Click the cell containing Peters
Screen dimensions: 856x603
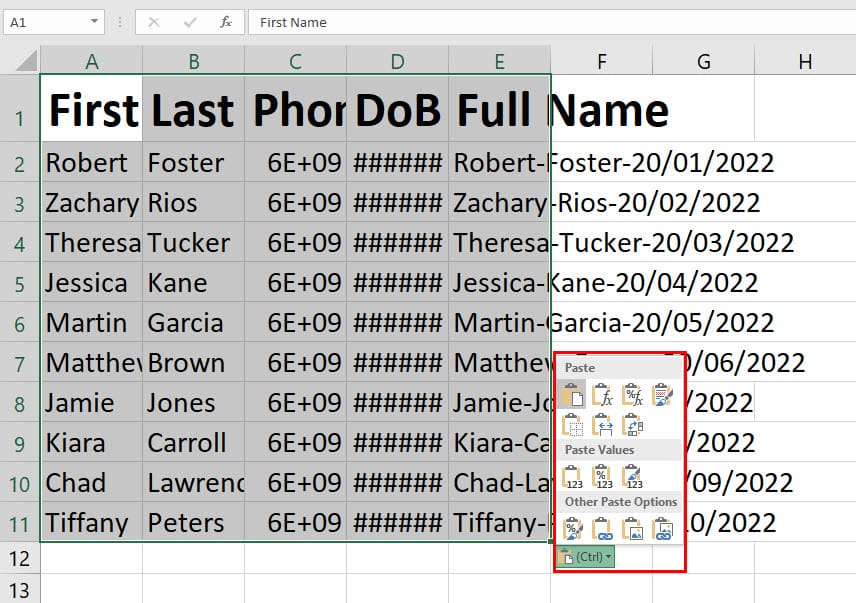pos(193,522)
